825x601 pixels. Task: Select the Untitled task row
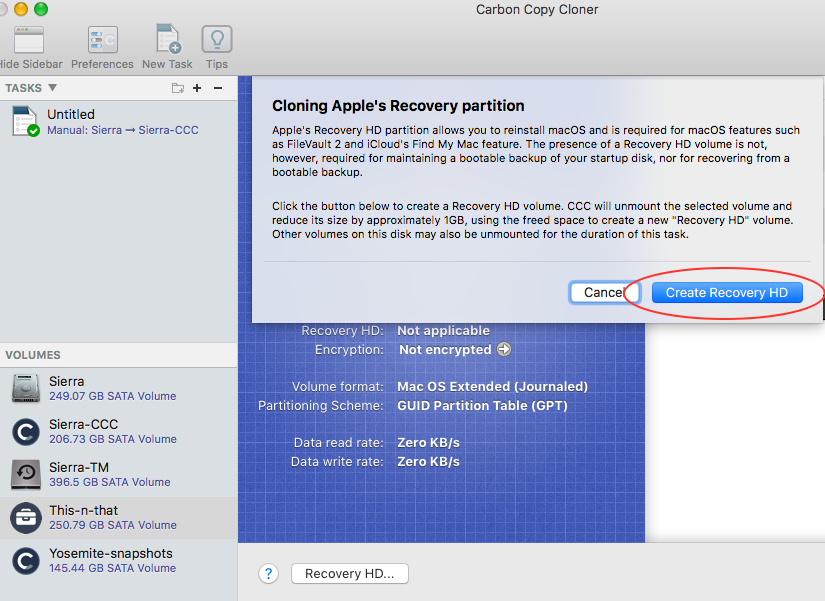tap(118, 122)
